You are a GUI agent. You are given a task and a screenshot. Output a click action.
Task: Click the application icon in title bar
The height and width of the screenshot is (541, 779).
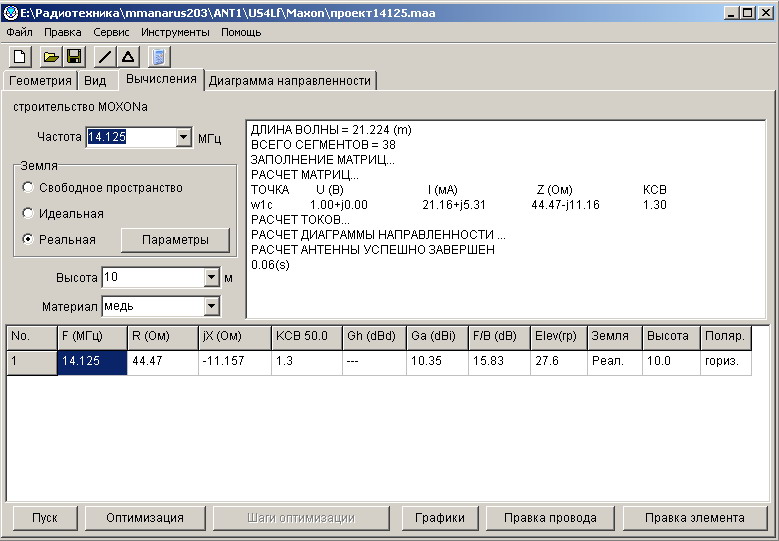(10, 13)
